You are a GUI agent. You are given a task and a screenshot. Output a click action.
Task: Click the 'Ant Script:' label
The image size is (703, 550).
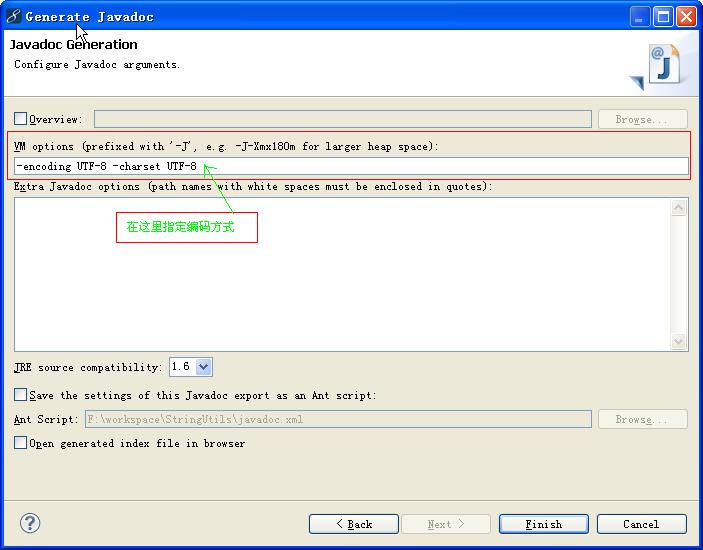tap(46, 419)
